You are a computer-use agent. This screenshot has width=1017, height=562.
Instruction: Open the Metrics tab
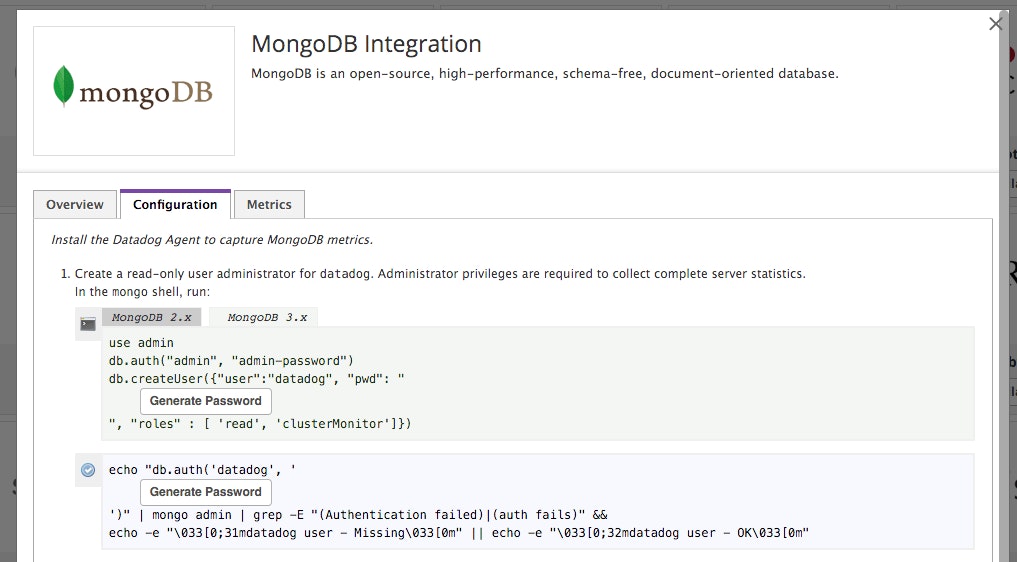(269, 204)
